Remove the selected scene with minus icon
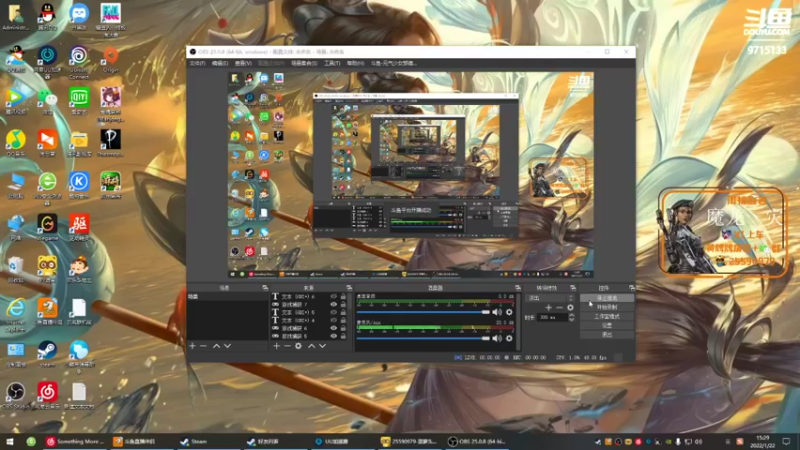 click(x=203, y=346)
